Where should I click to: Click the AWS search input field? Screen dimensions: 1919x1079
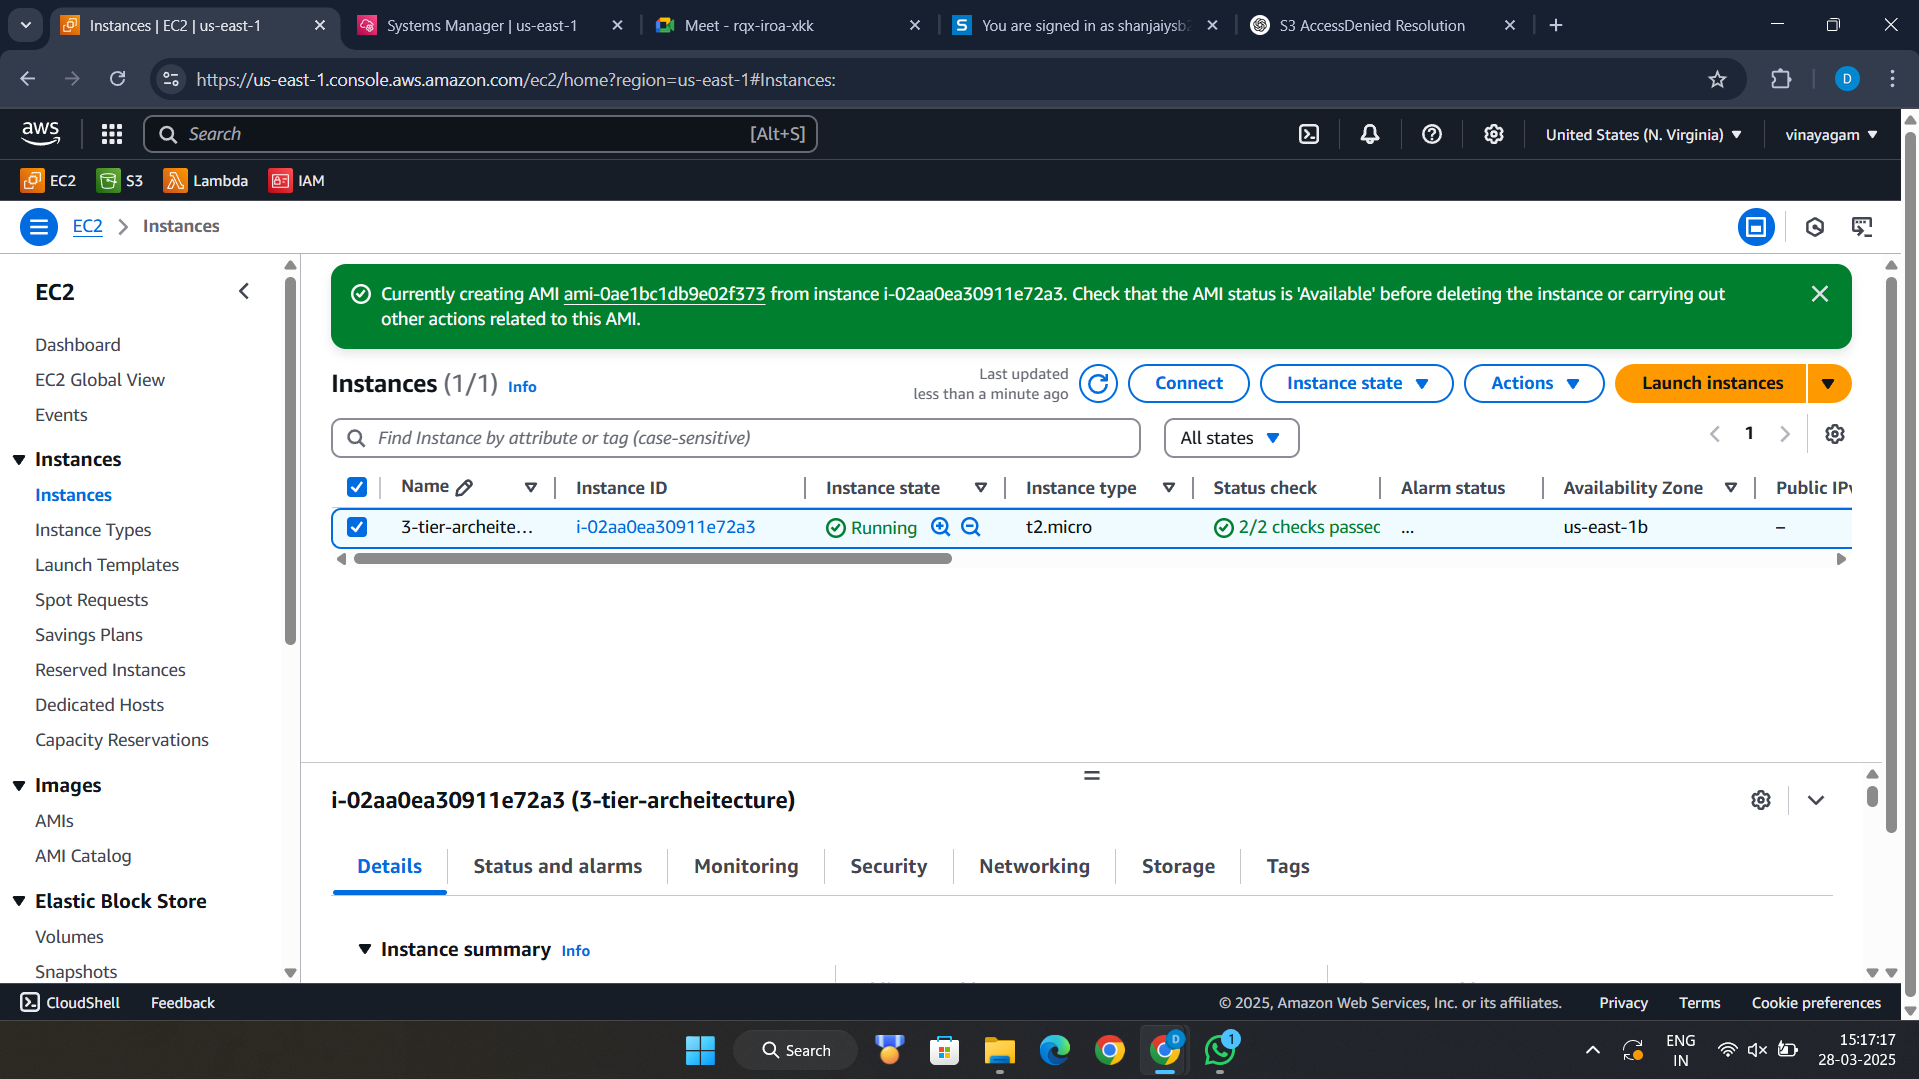click(x=480, y=134)
